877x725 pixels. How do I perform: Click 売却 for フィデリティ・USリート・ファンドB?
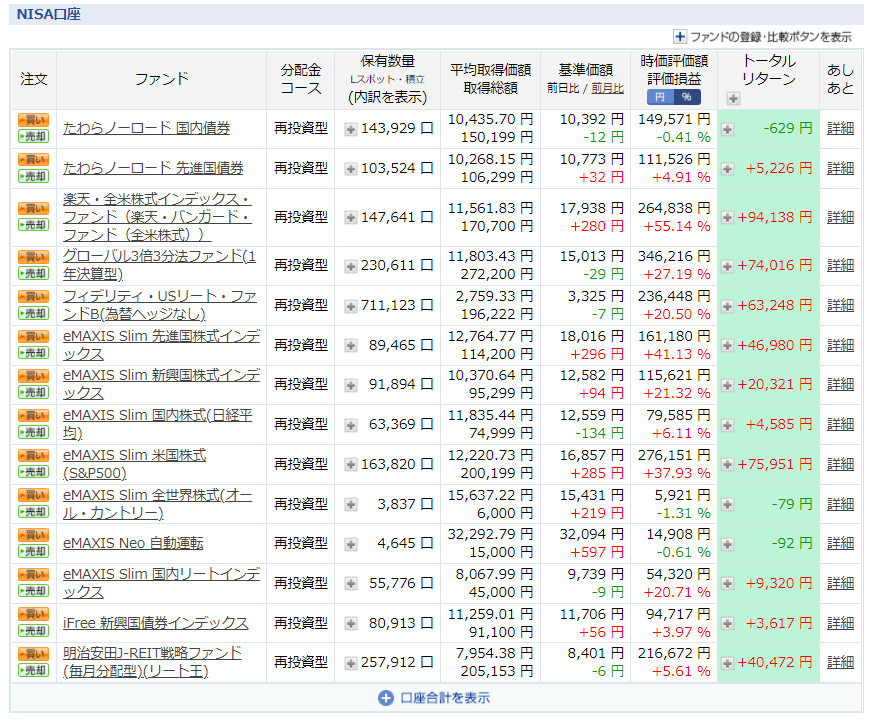[34, 314]
